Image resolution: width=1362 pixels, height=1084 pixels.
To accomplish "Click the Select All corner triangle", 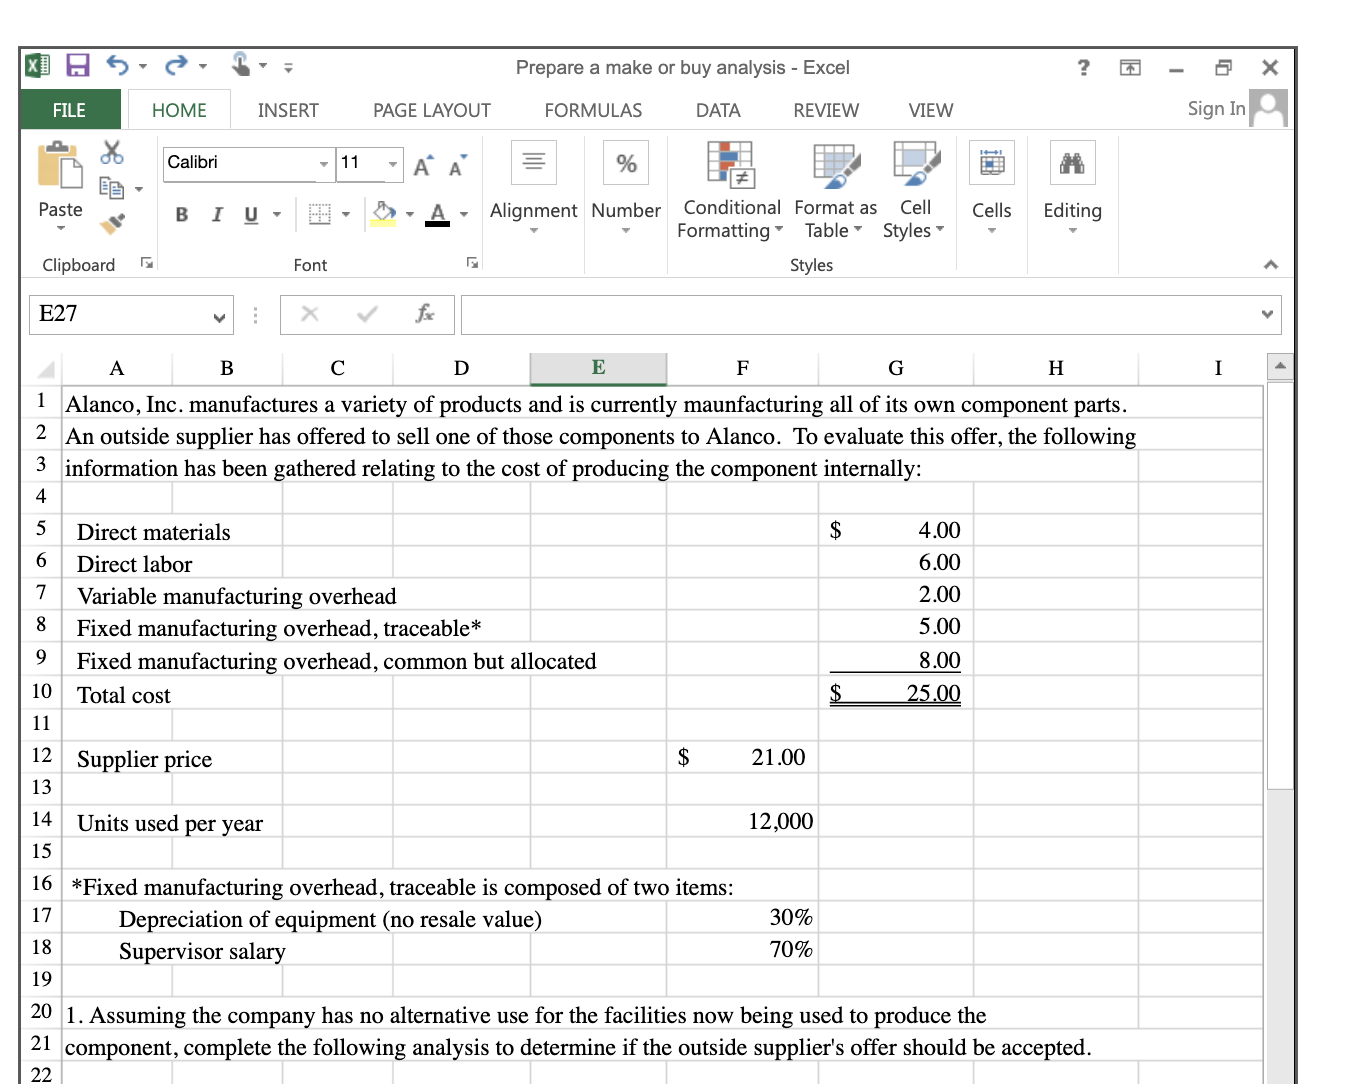I will point(45,370).
